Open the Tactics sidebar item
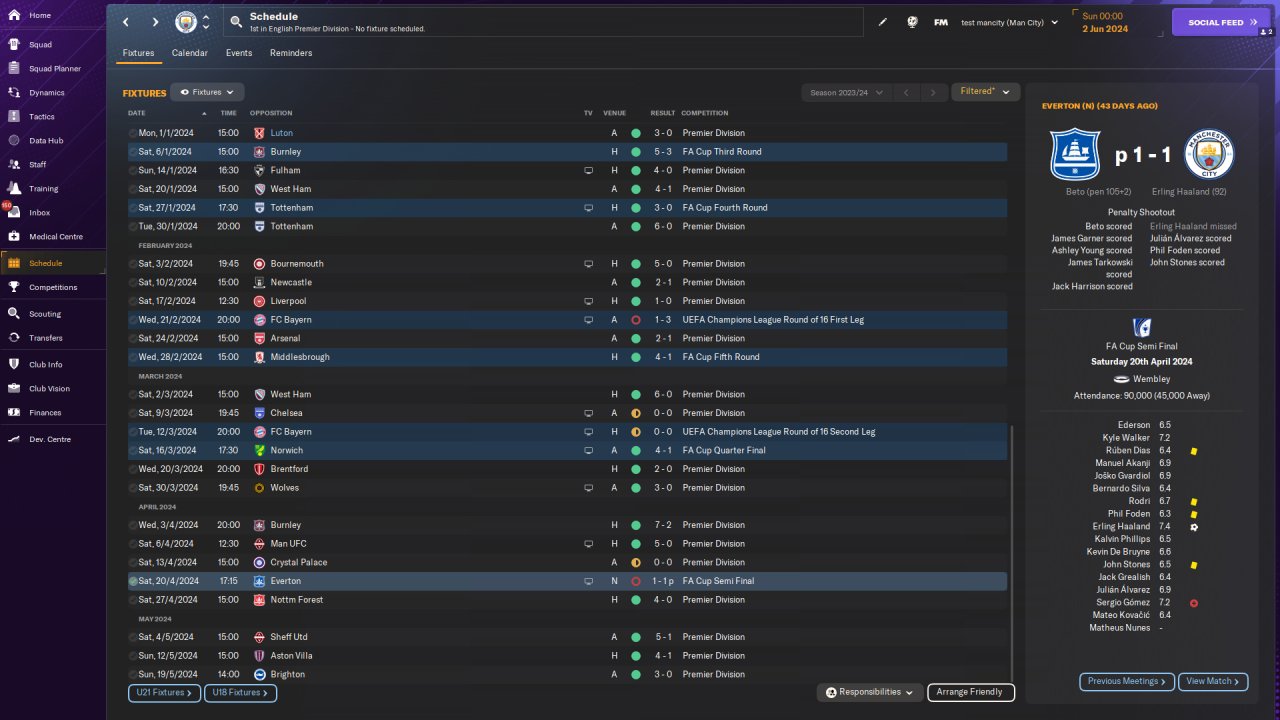 point(53,117)
